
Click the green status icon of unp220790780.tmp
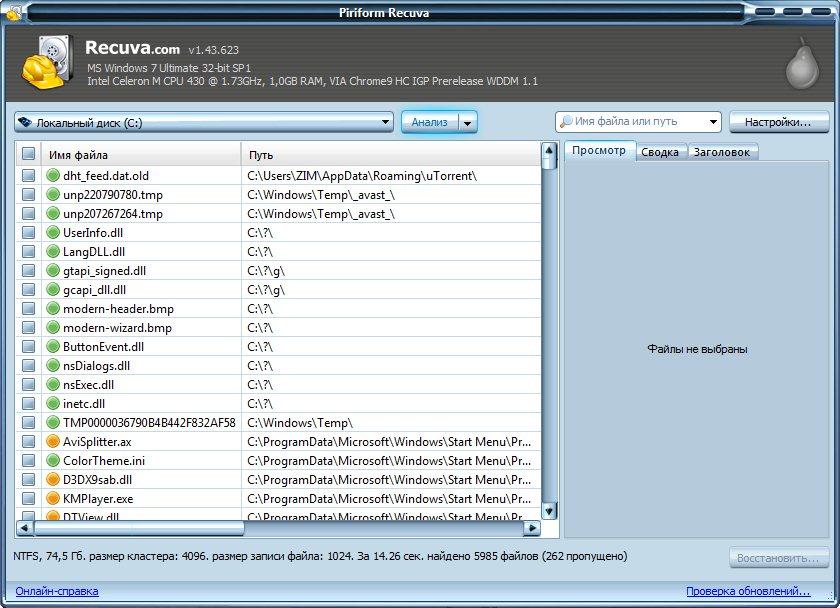point(52,194)
